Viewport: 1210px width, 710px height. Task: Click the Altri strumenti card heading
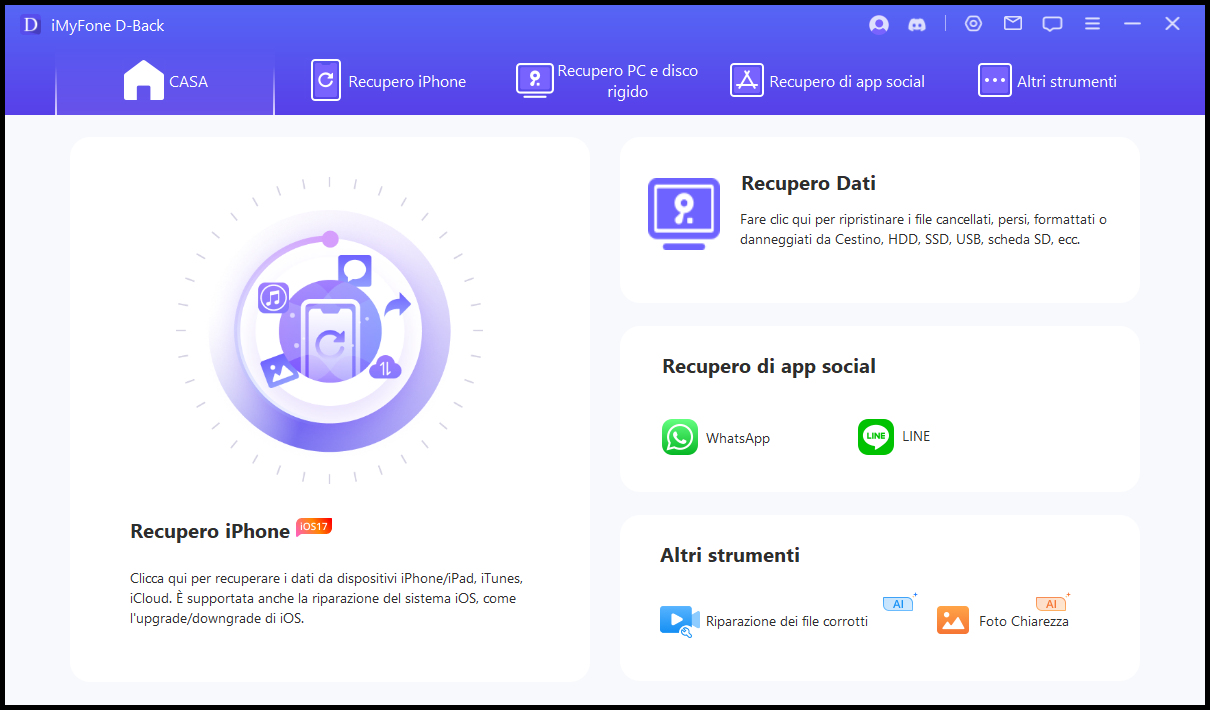coord(730,555)
